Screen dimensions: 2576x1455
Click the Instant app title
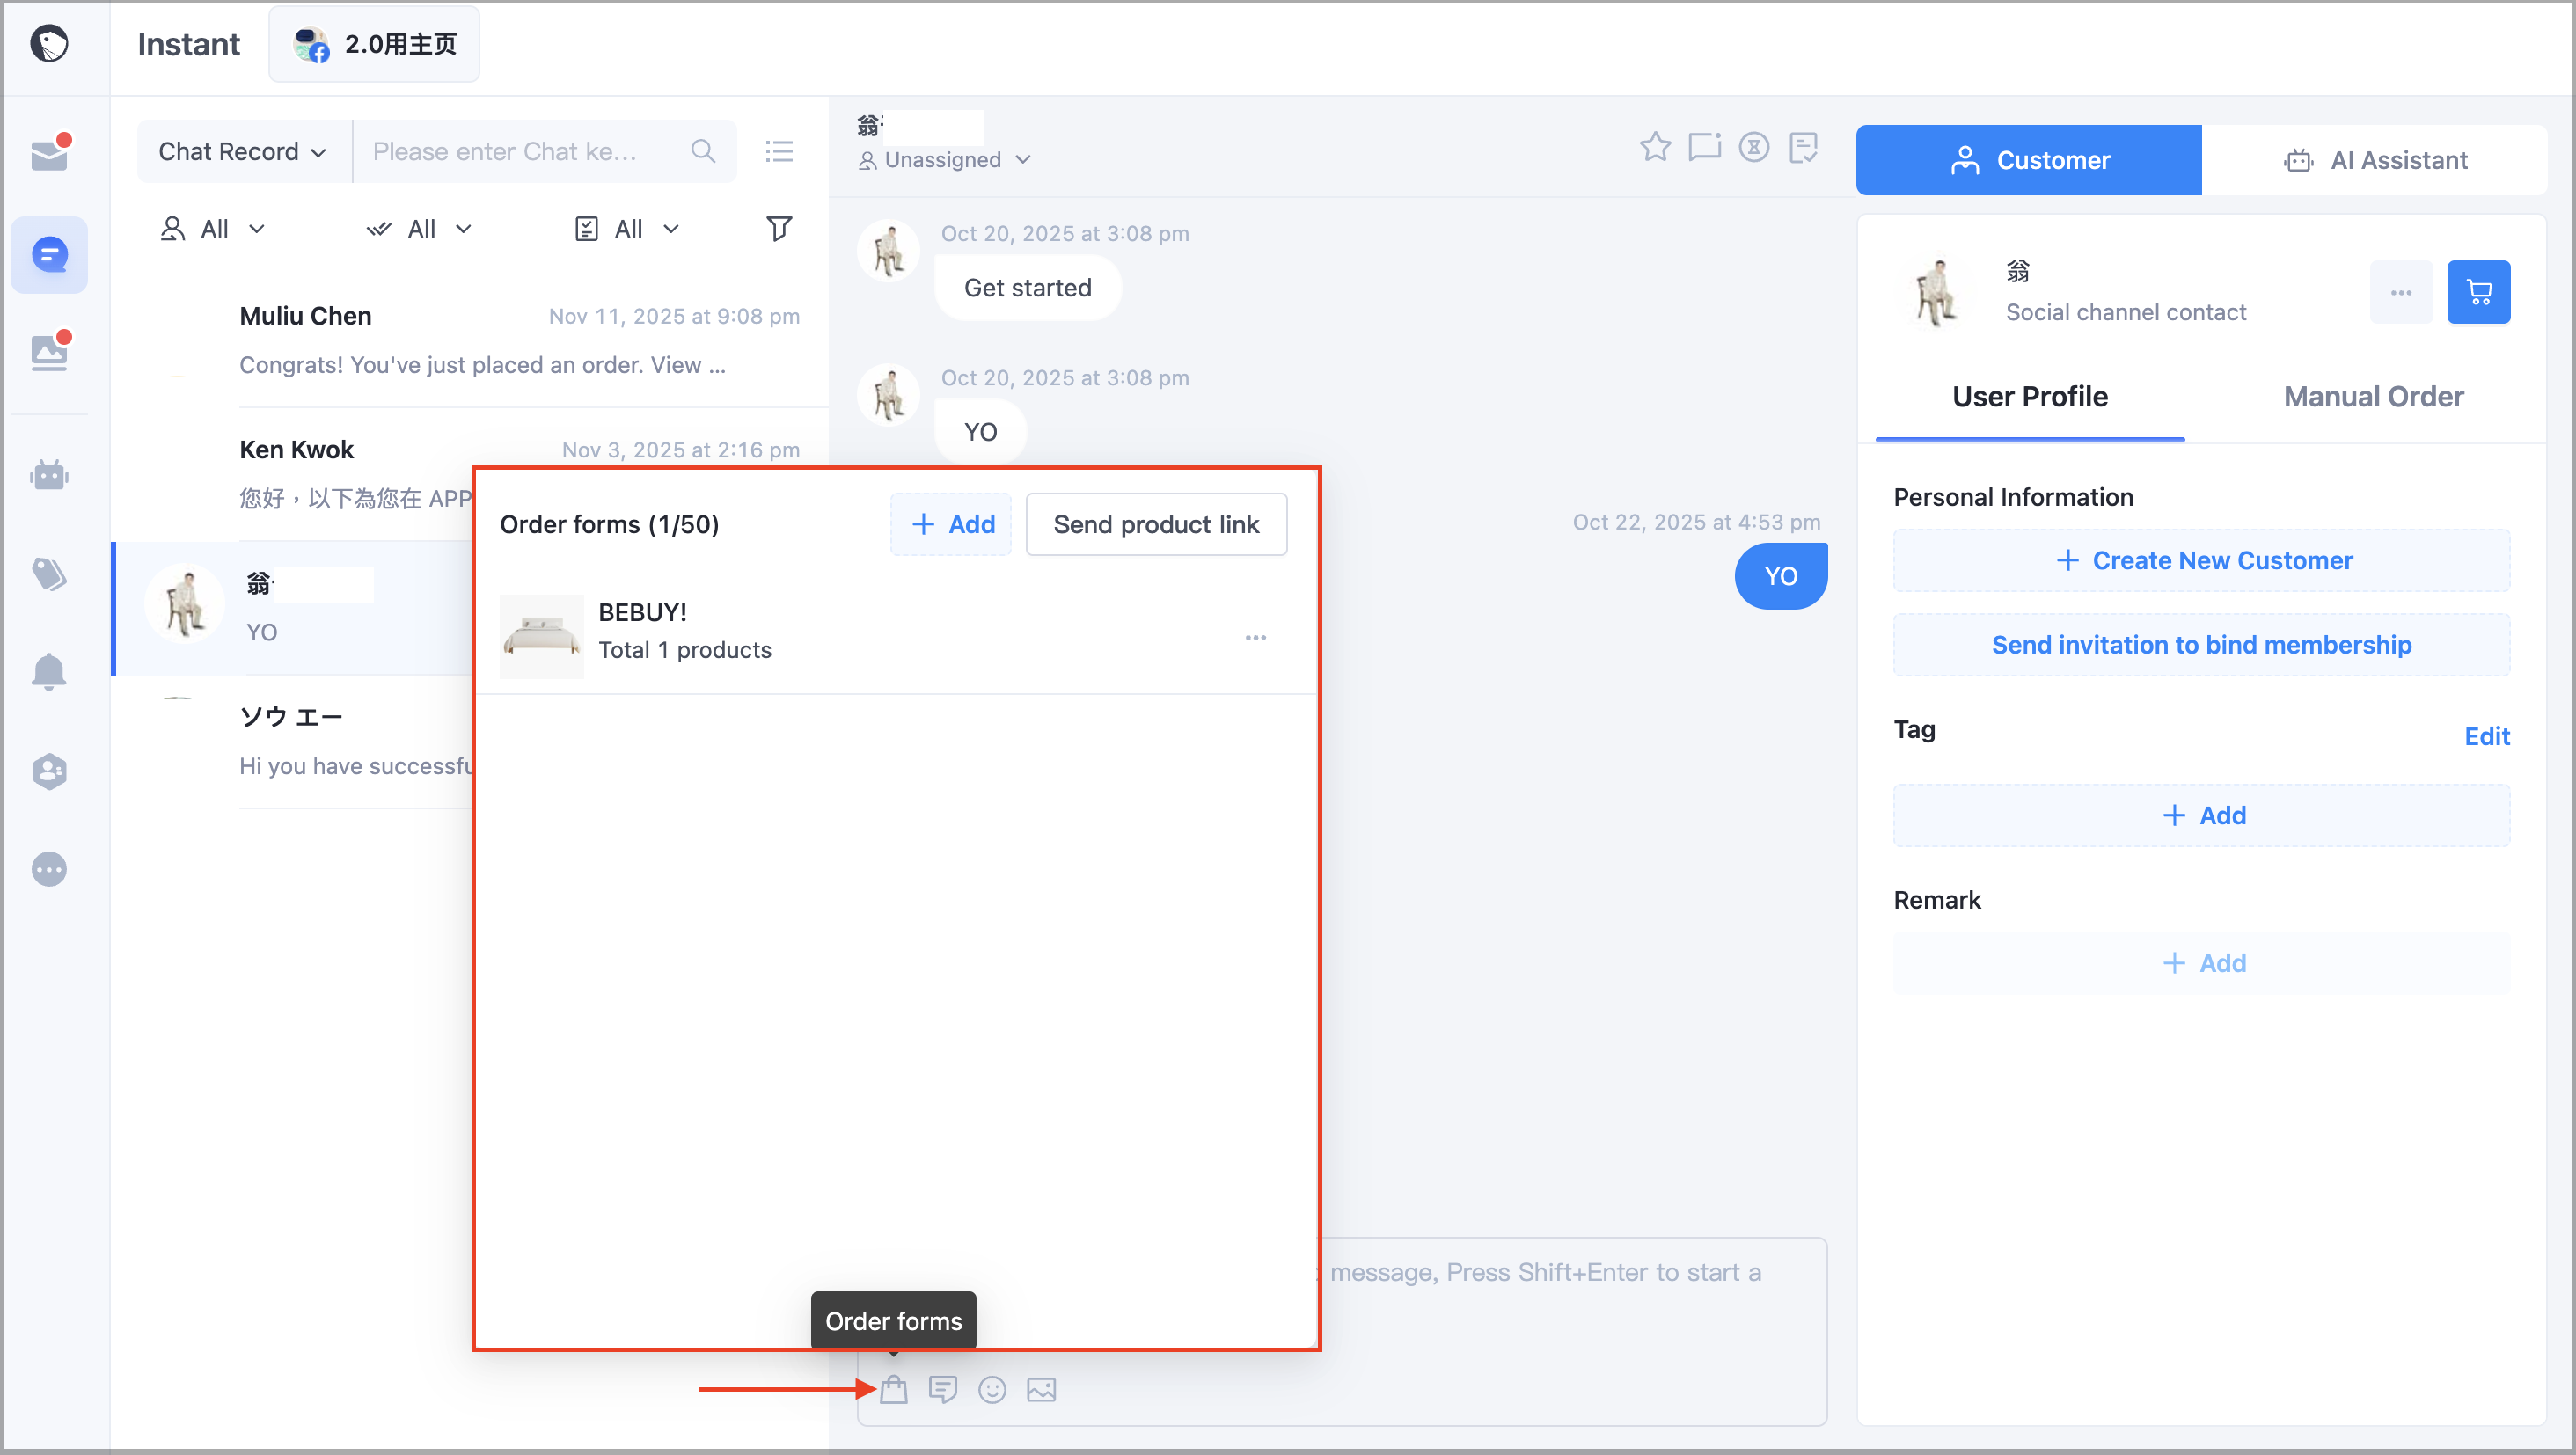(188, 44)
